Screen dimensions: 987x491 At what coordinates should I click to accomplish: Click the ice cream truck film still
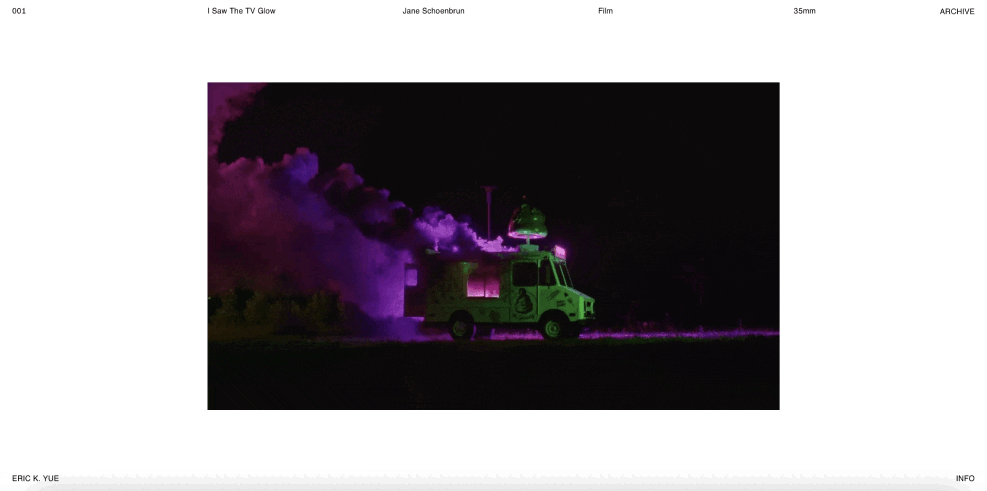(x=494, y=246)
